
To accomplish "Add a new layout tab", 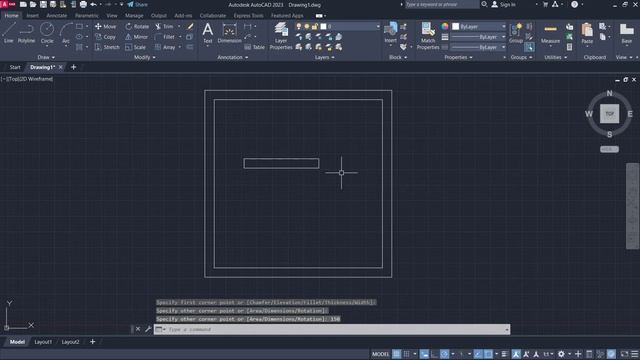I will [x=93, y=342].
